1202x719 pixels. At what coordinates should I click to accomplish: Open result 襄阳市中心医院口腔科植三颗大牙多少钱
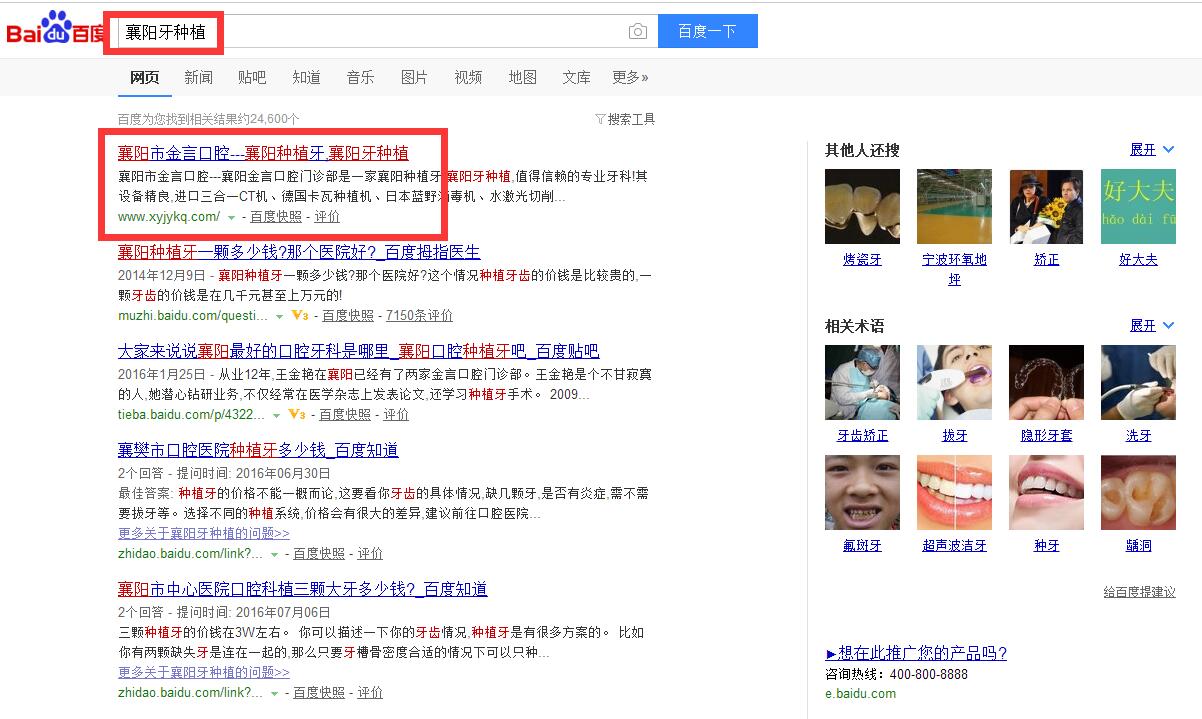[x=303, y=589]
